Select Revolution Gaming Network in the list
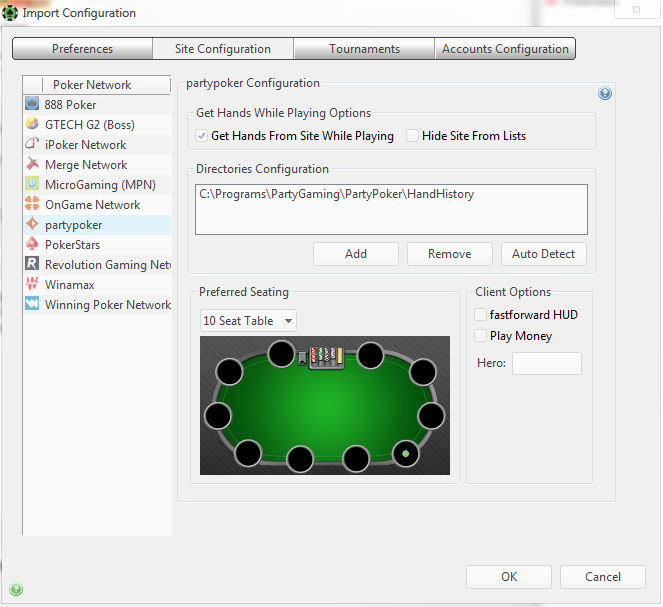The width and height of the screenshot is (663, 607). click(x=98, y=265)
